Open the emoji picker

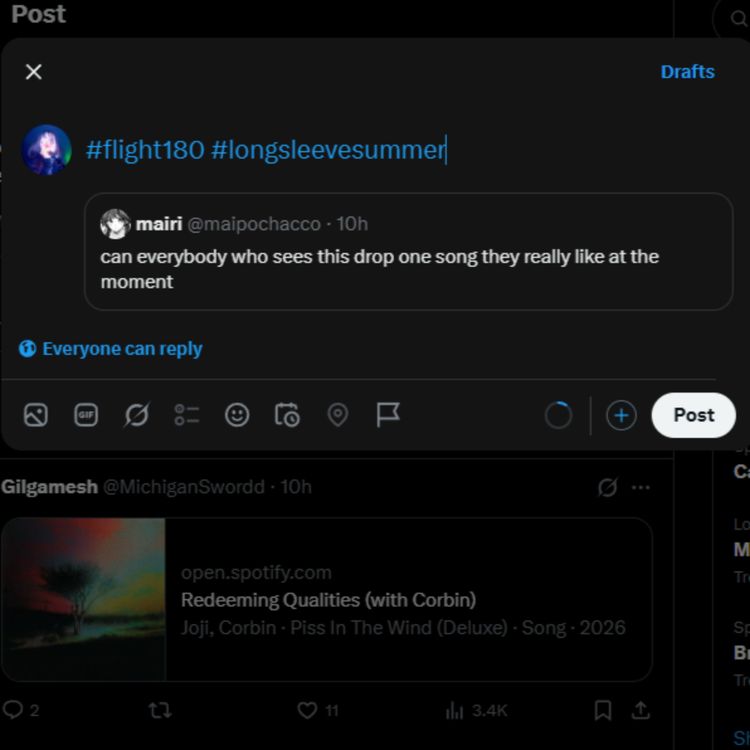[x=237, y=415]
